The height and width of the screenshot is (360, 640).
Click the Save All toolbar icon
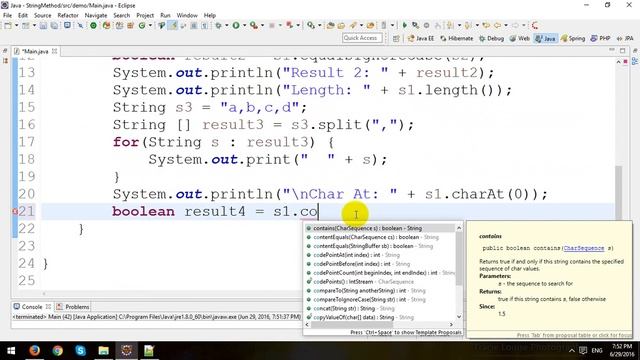[54, 25]
